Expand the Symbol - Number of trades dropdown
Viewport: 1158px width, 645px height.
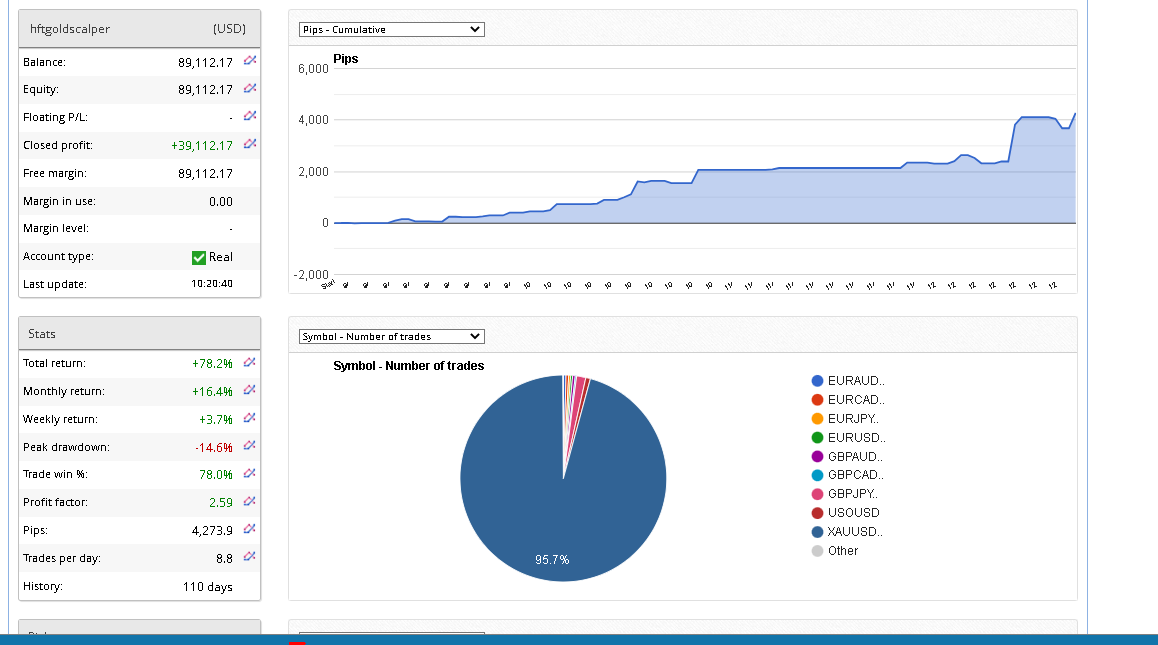[x=392, y=337]
